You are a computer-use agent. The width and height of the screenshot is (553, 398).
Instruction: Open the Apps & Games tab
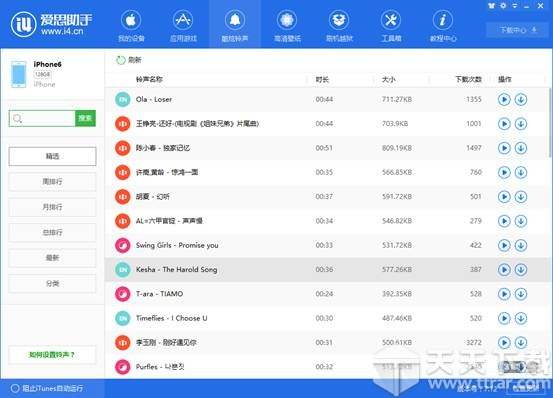click(x=183, y=26)
